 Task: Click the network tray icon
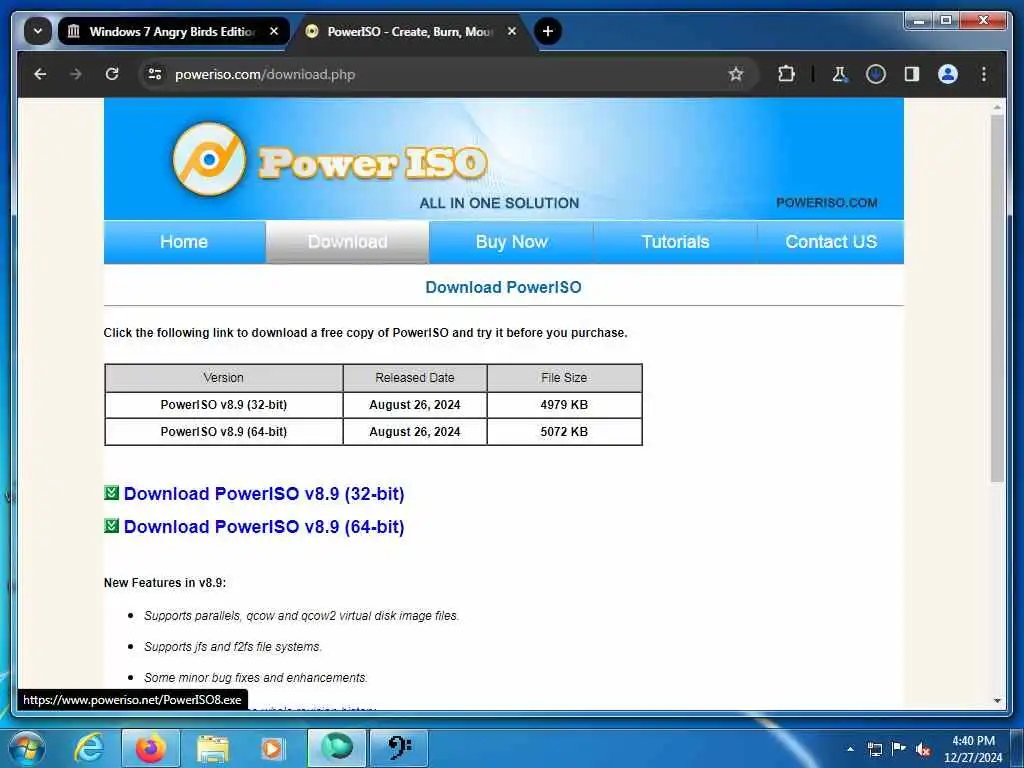(874, 749)
